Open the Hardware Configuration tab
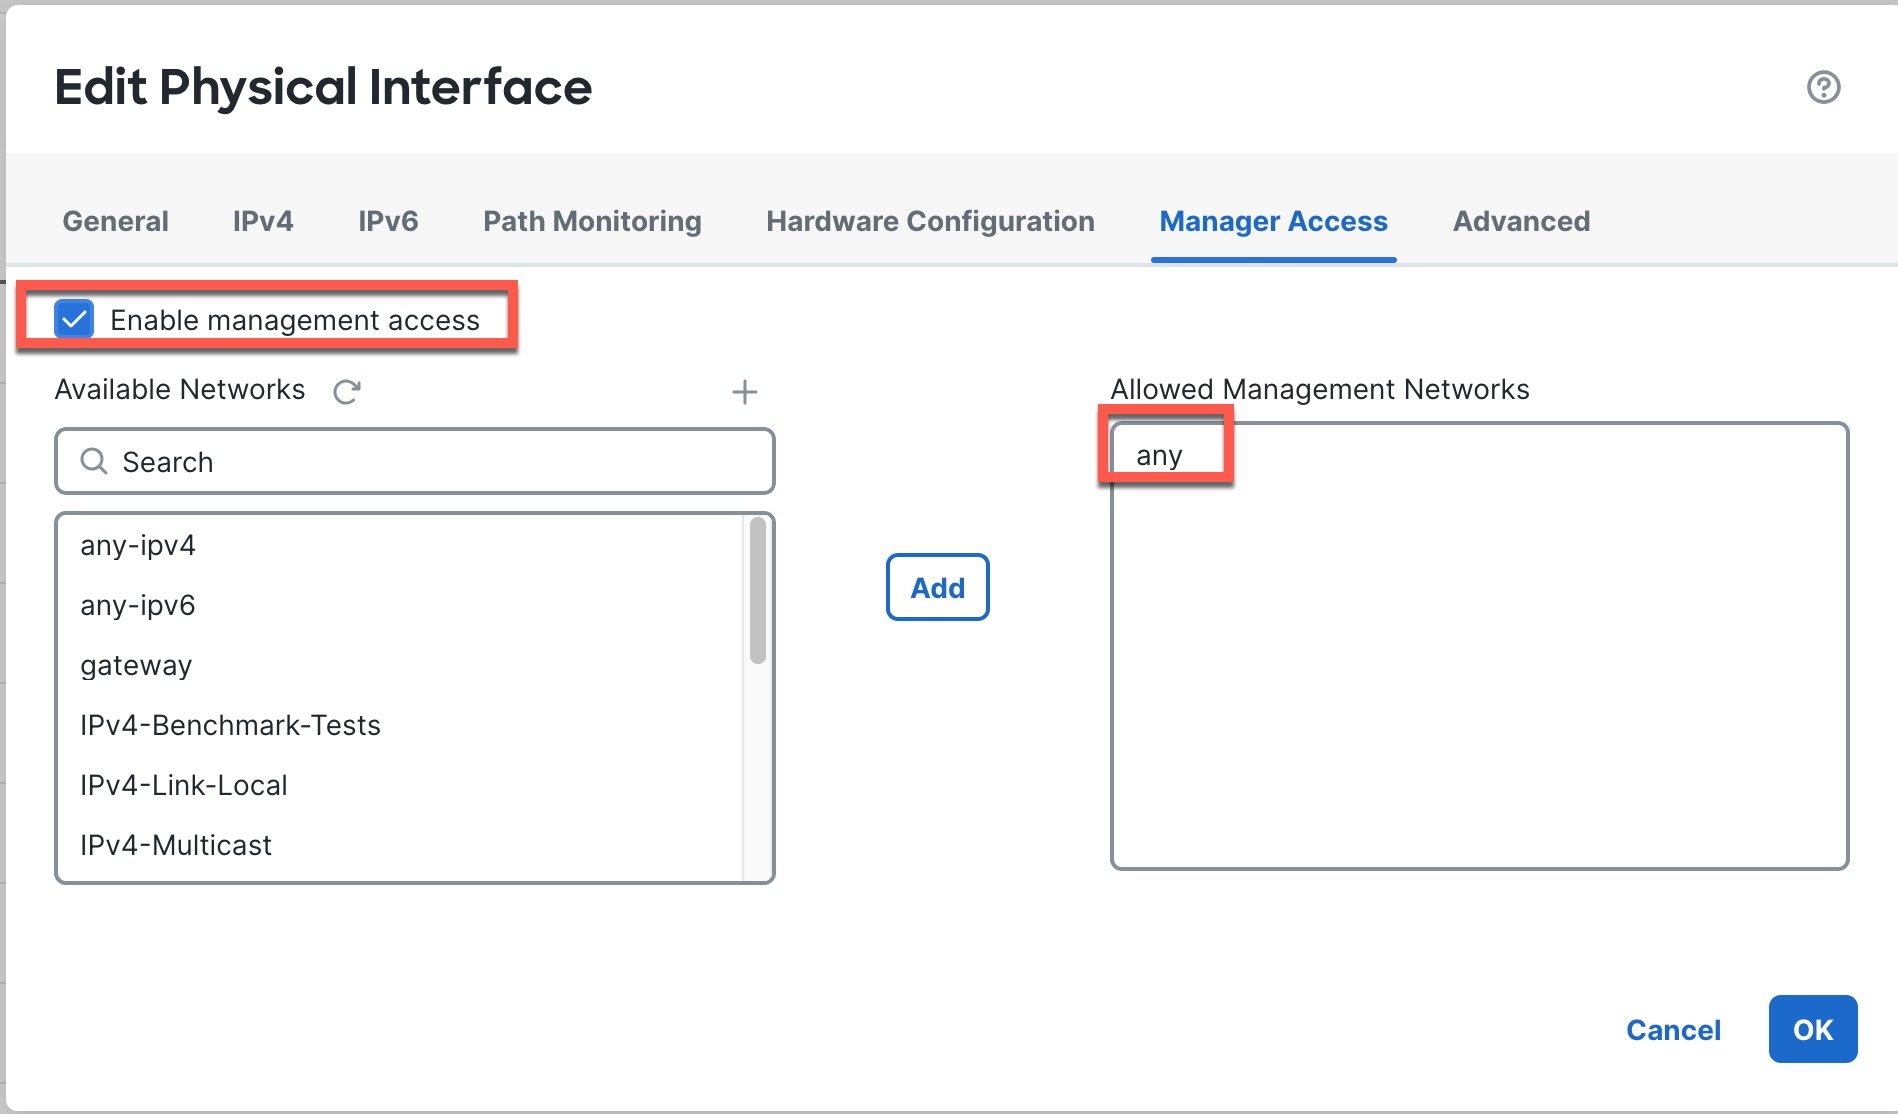 (928, 221)
